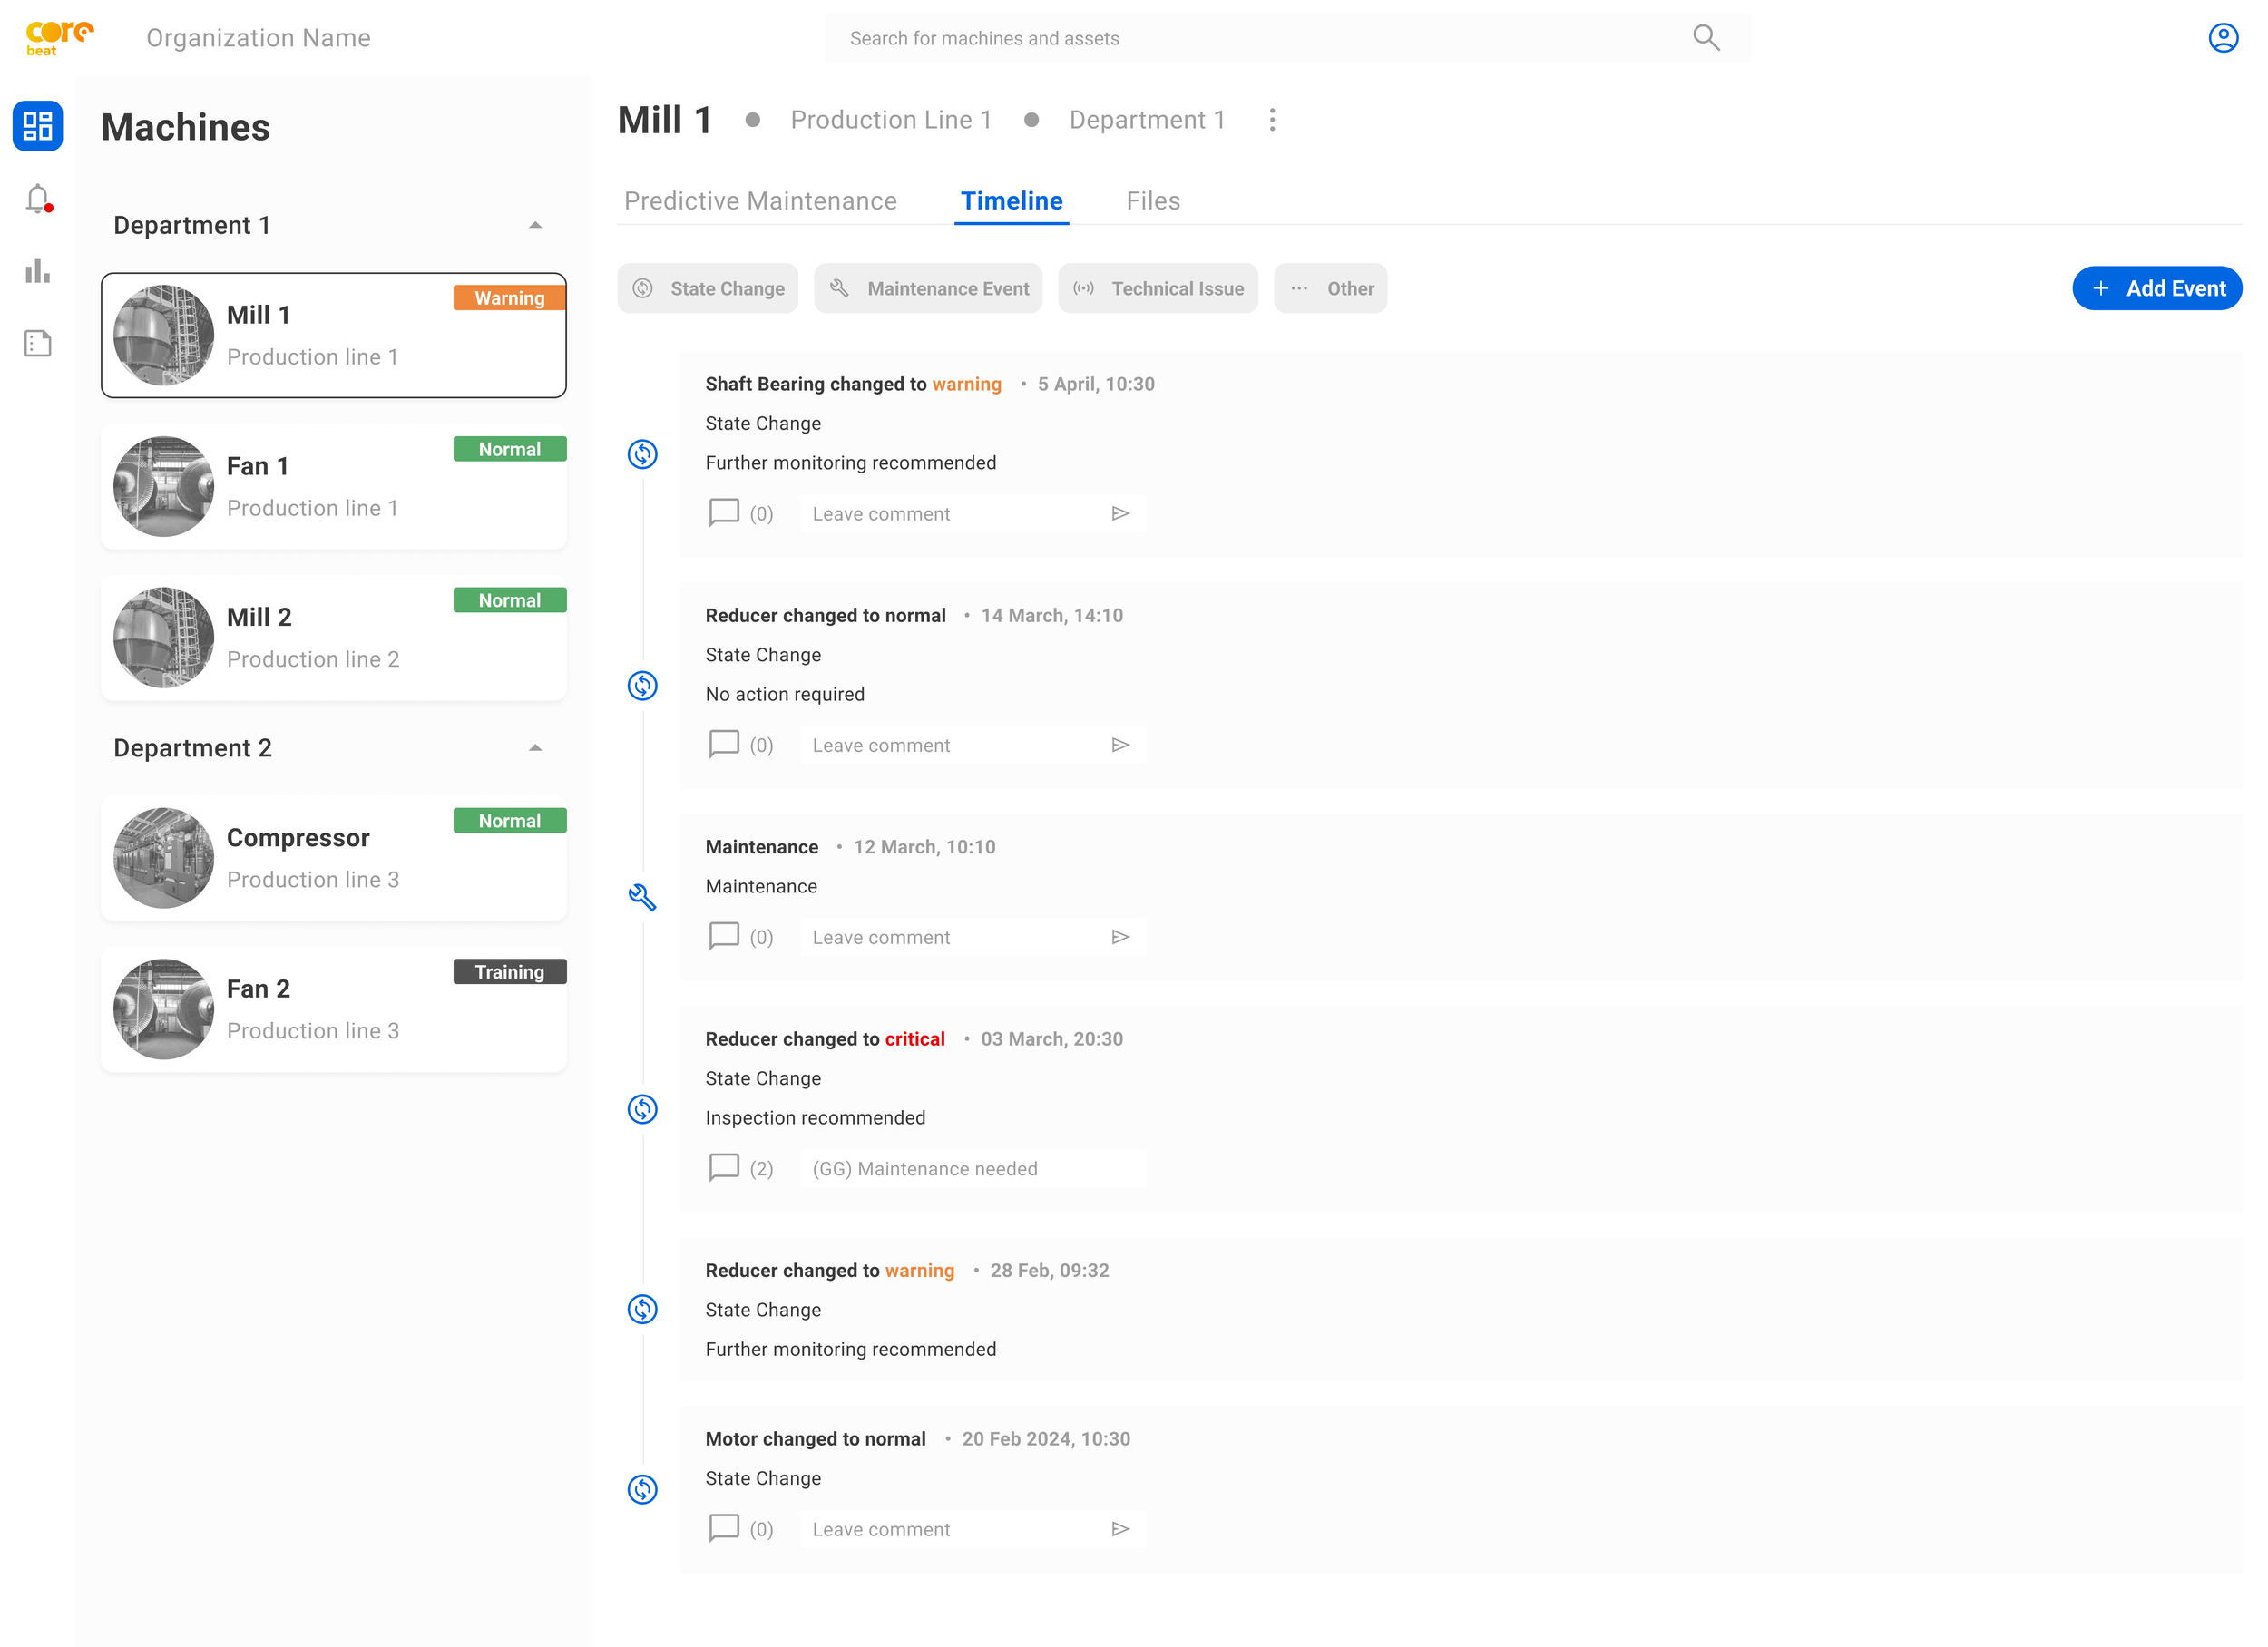Open the three-dot menu next to Department 1
This screenshot has width=2268, height=1647.
[x=1272, y=119]
